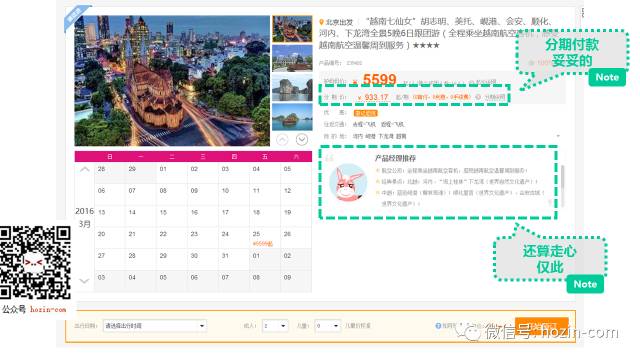Screen dimensions: 640x360
Task: Open the cathedral thumbnail, first in strip
Action: [292, 29]
